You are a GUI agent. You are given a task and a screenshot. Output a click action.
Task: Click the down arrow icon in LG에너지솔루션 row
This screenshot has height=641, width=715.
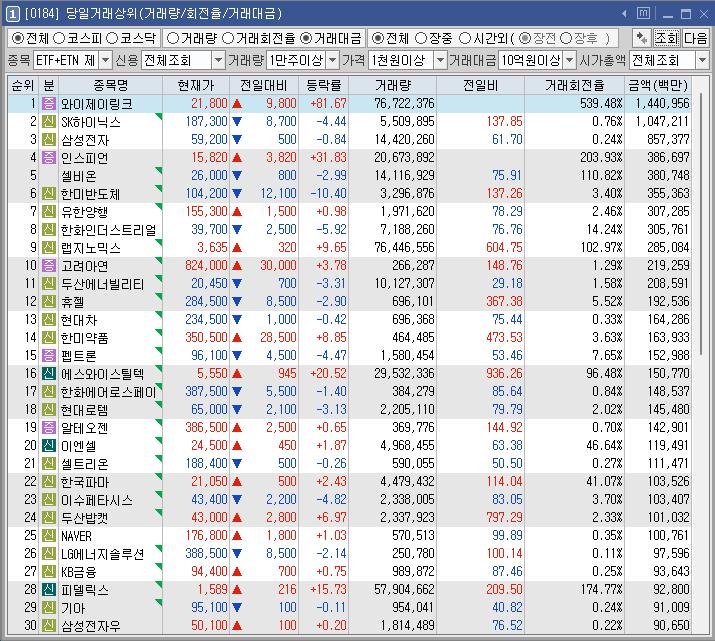pyautogui.click(x=237, y=554)
